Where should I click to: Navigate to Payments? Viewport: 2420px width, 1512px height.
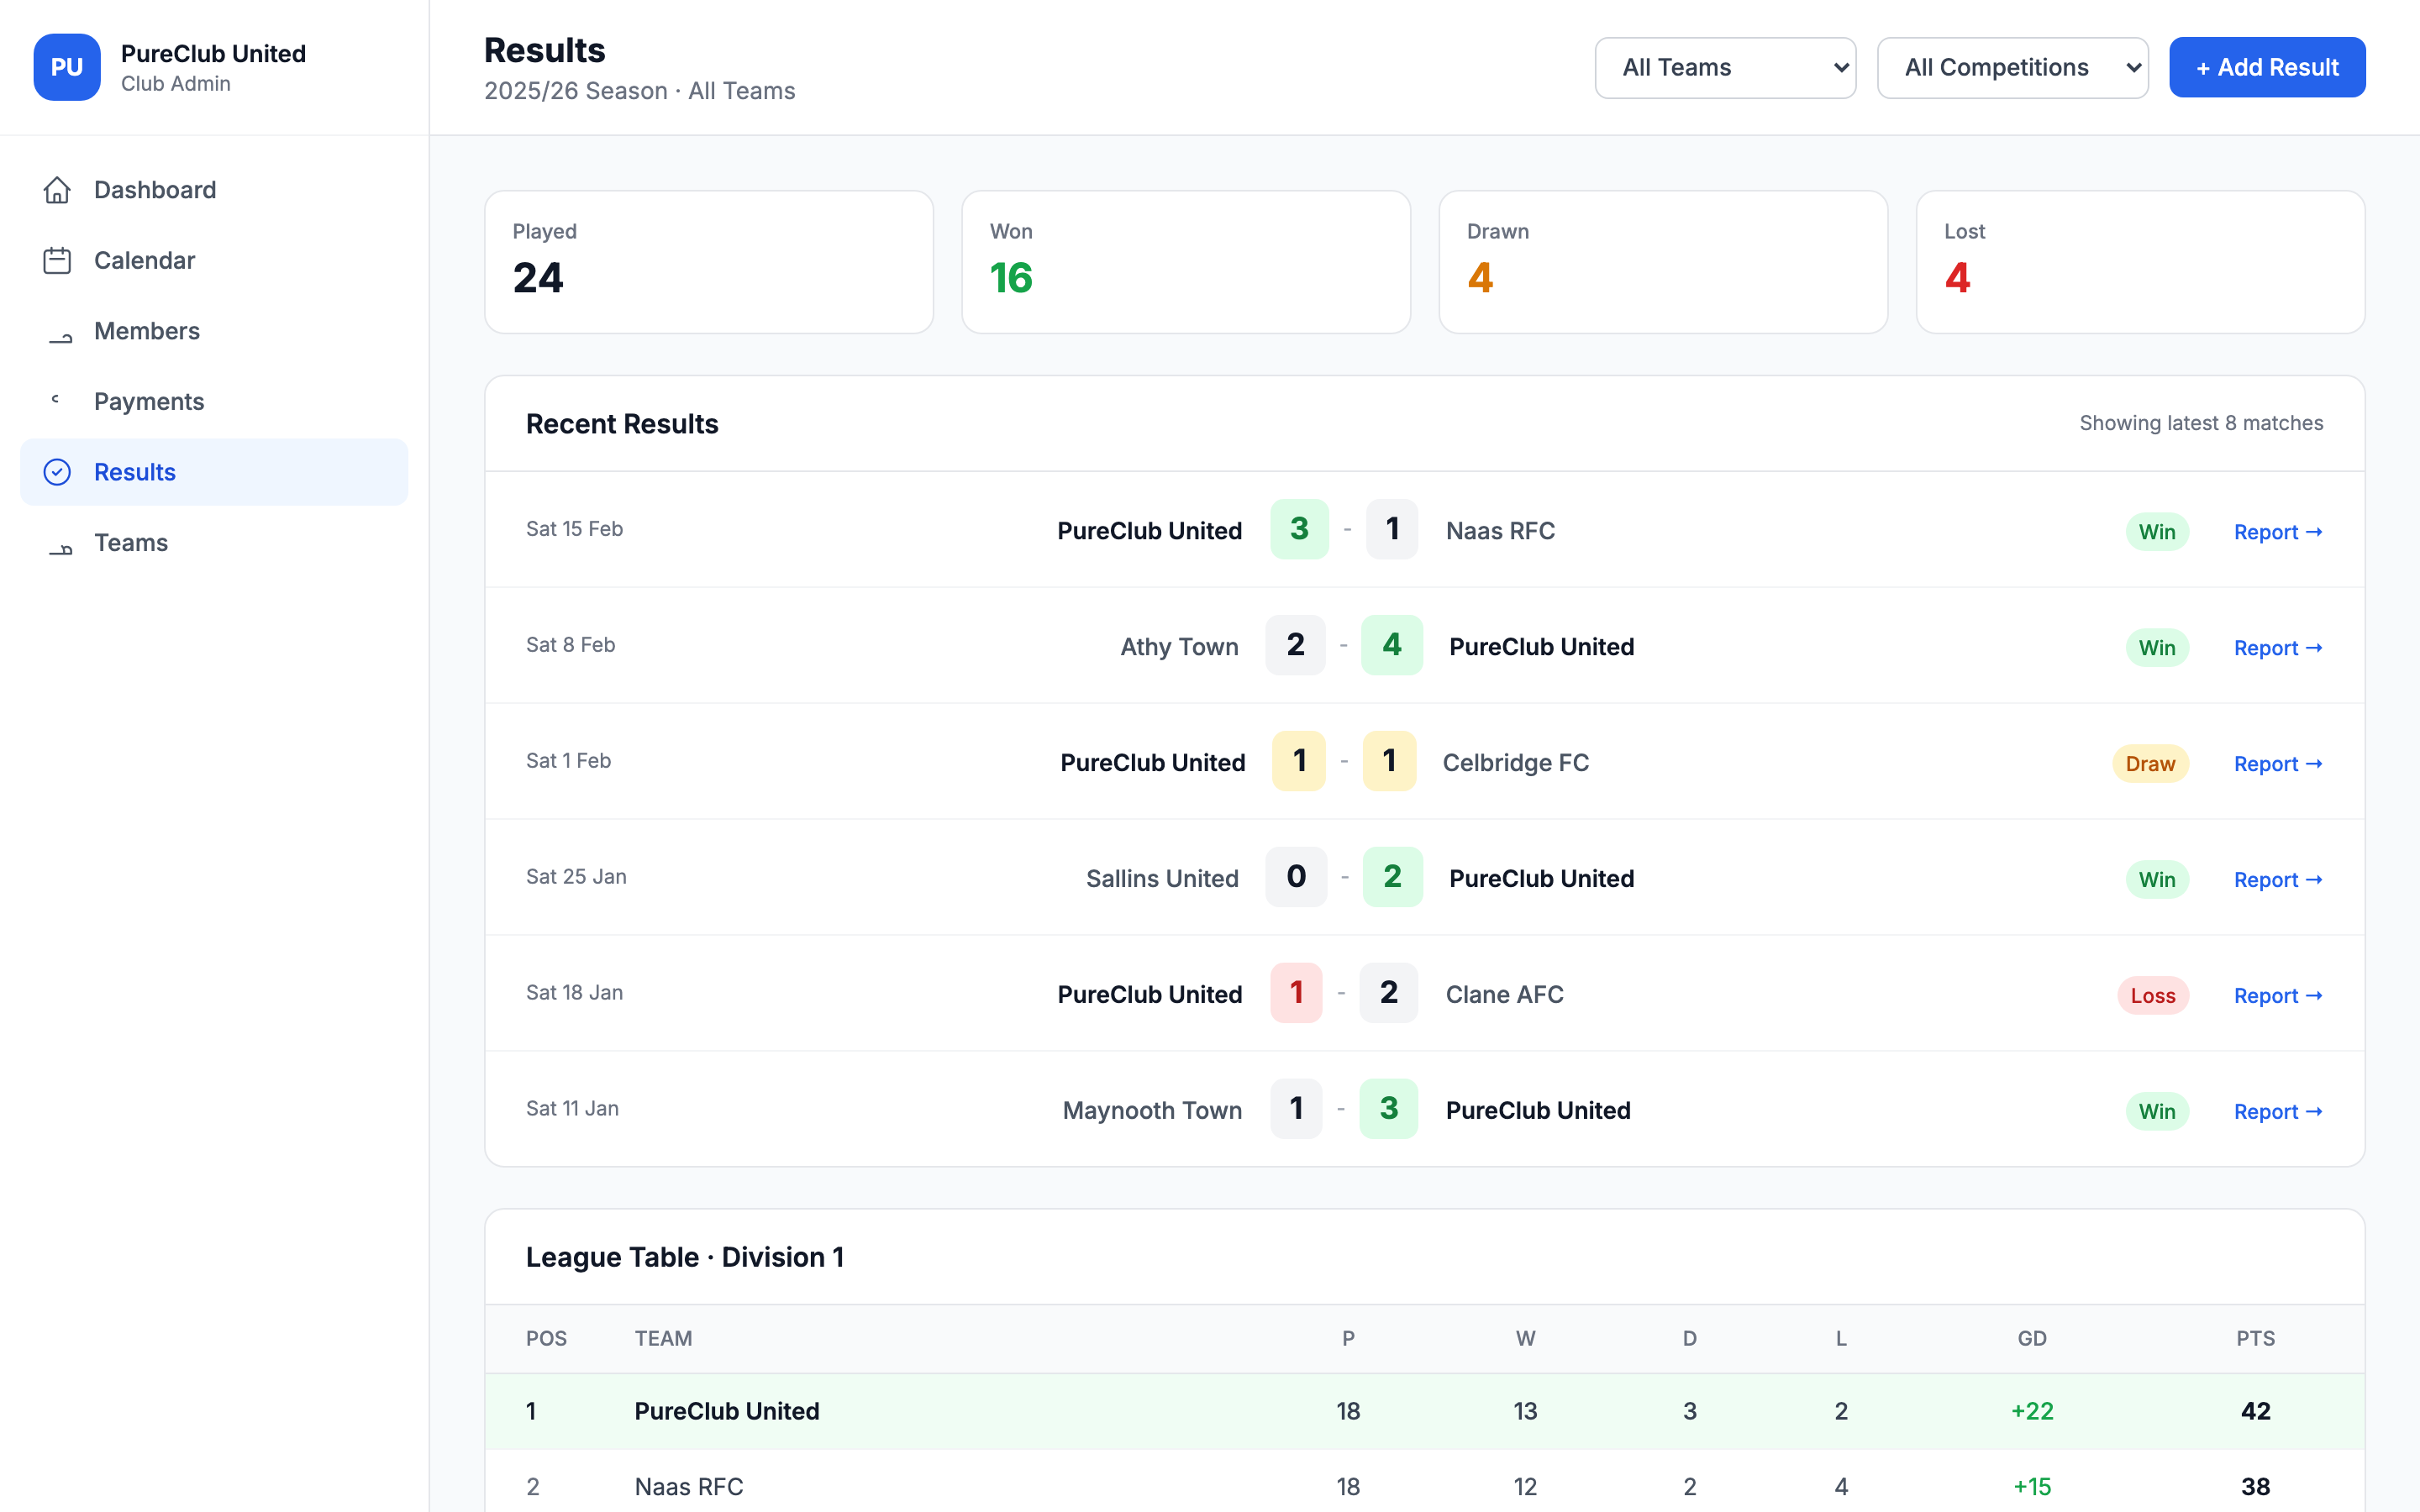[x=214, y=401]
